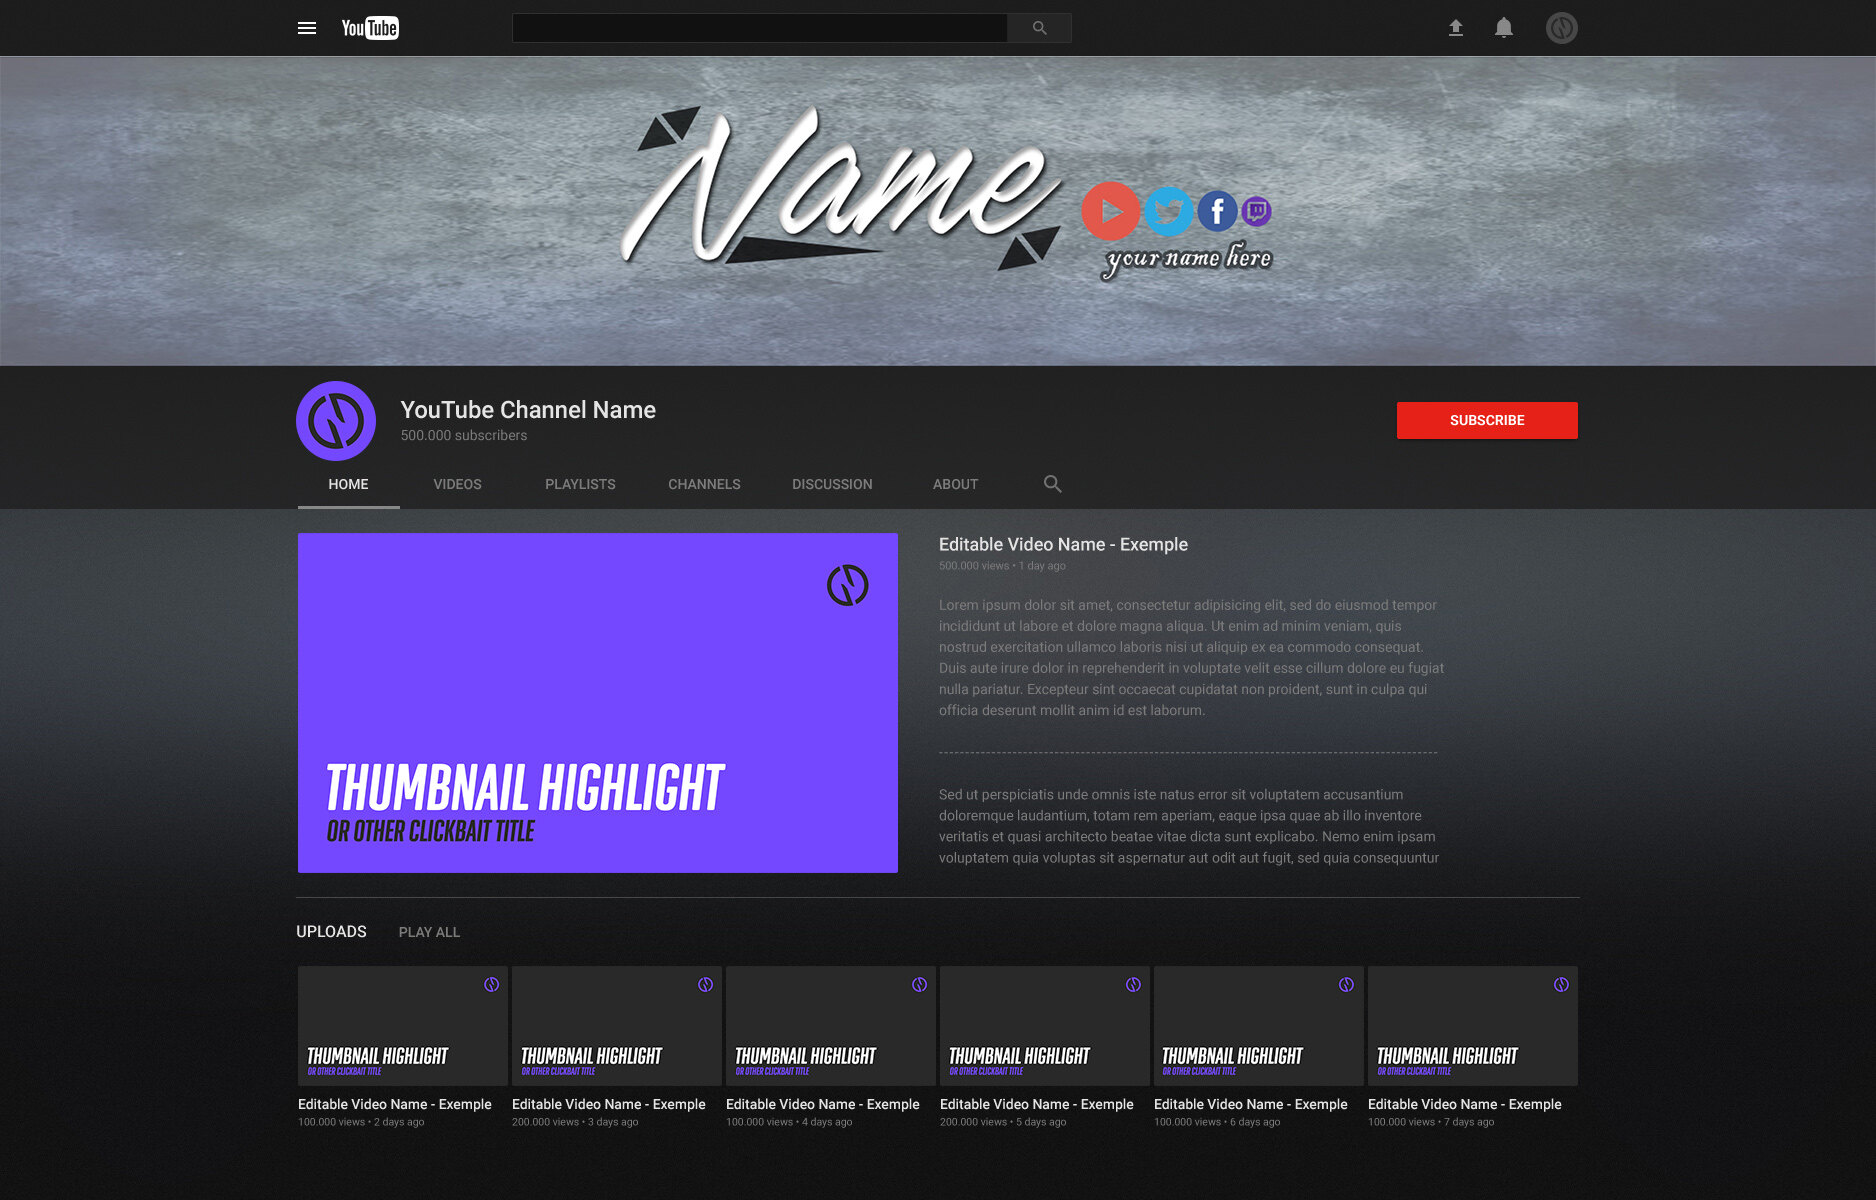Go to the About tab
This screenshot has width=1876, height=1200.
(955, 484)
